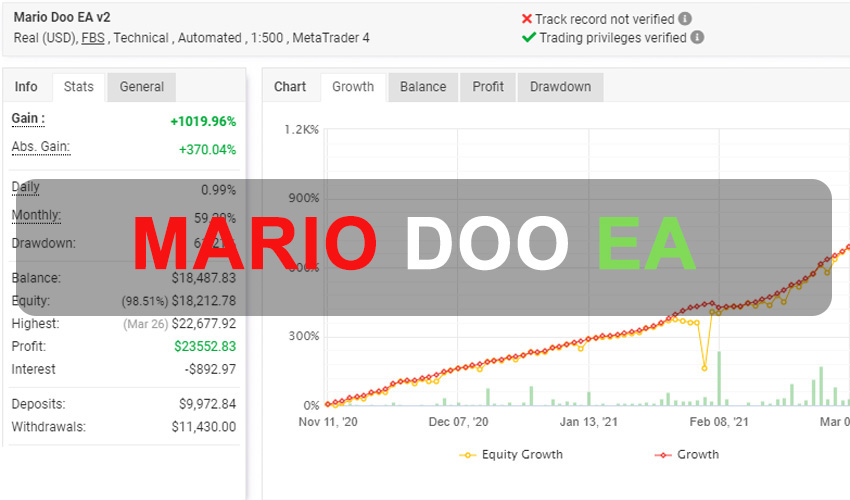
Task: View the Drawdown chart tab
Action: [x=561, y=87]
